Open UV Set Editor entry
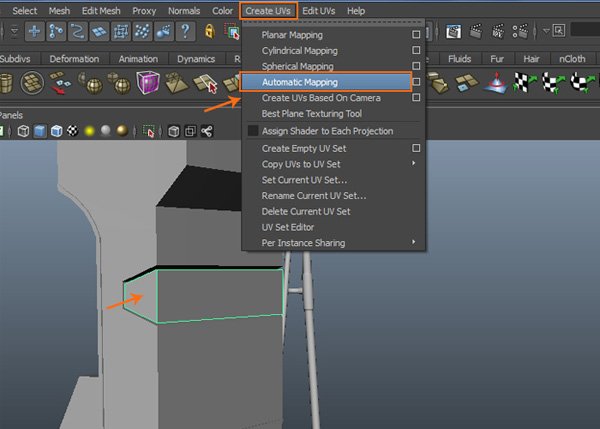This screenshot has height=429, width=600. pos(288,227)
